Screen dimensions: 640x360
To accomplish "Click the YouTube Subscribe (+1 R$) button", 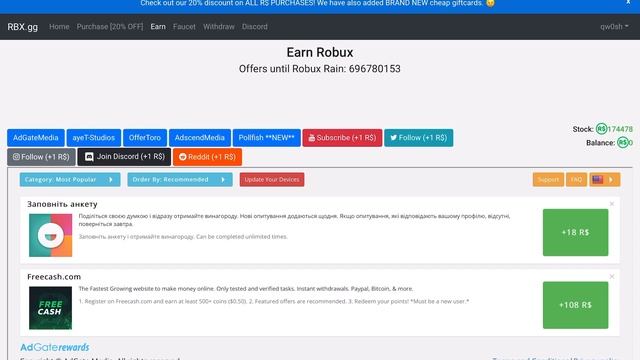I will [342, 138].
